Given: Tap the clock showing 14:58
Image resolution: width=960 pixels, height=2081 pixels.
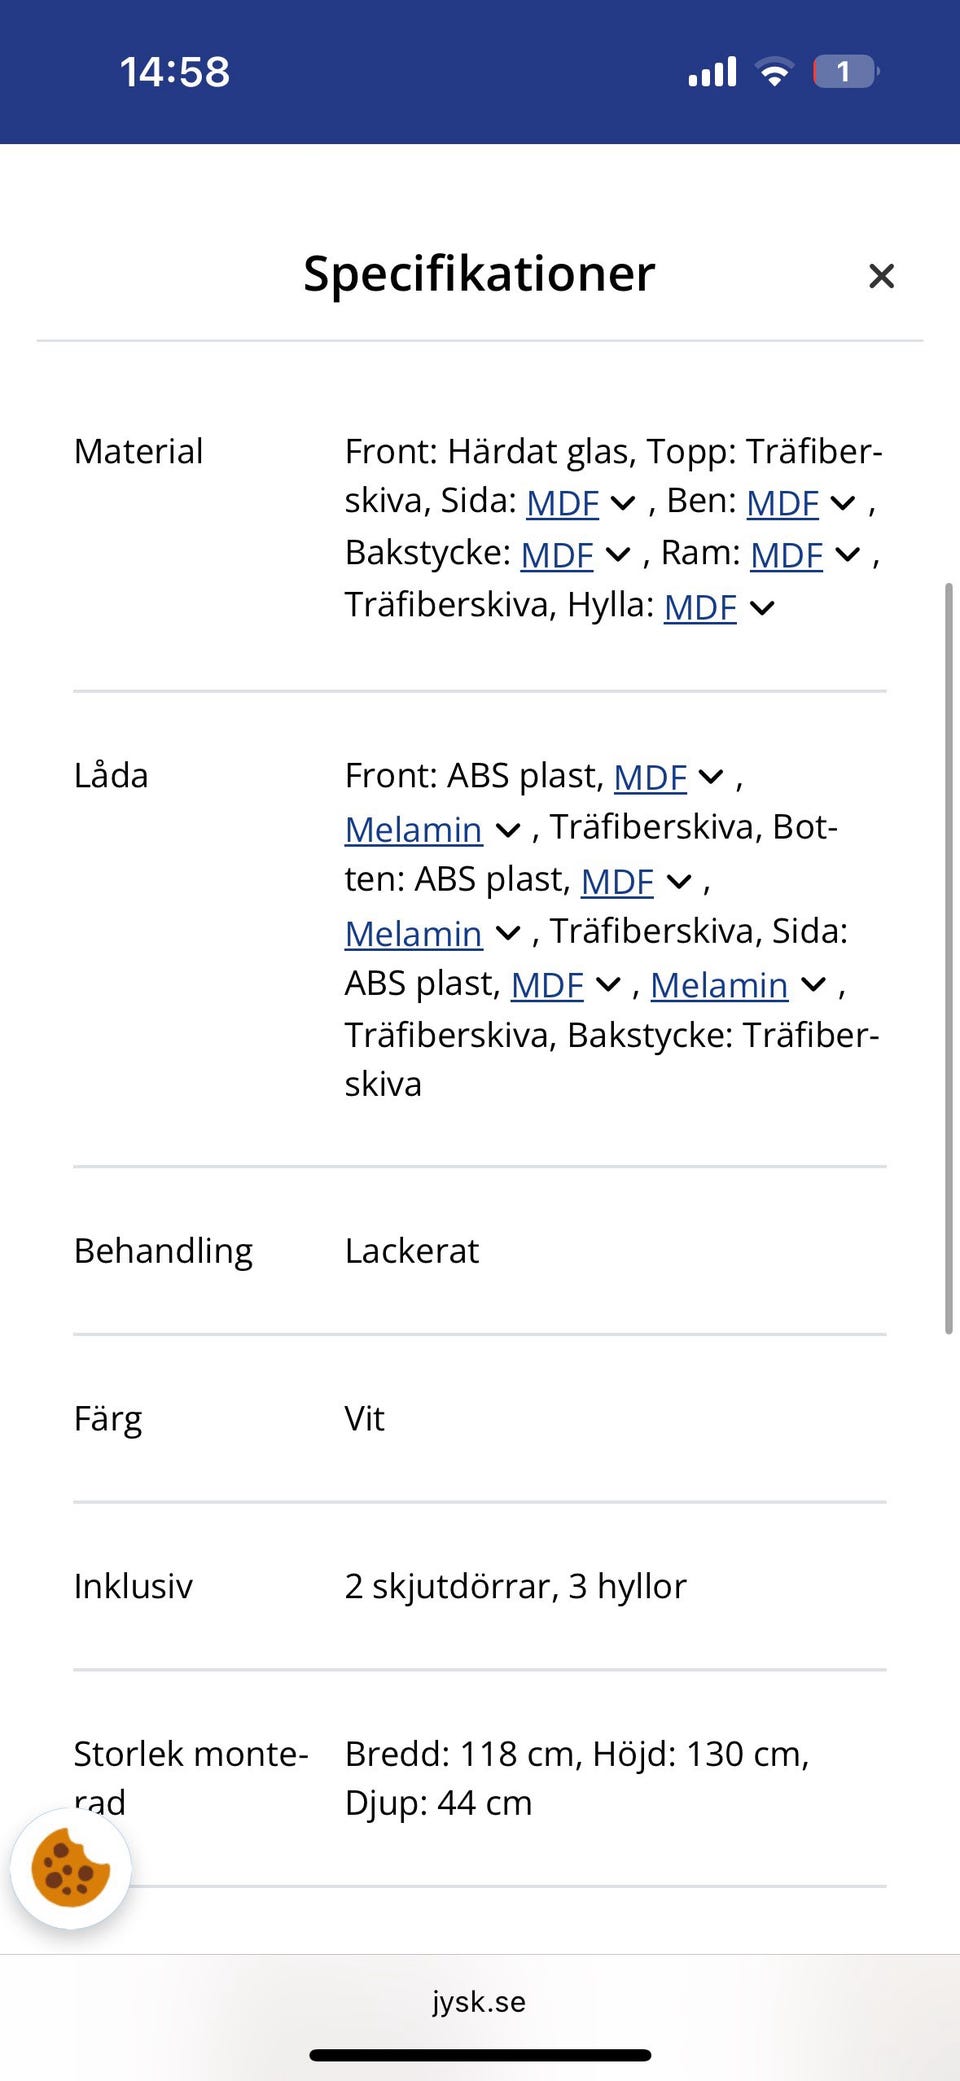Looking at the screenshot, I should pos(175,72).
